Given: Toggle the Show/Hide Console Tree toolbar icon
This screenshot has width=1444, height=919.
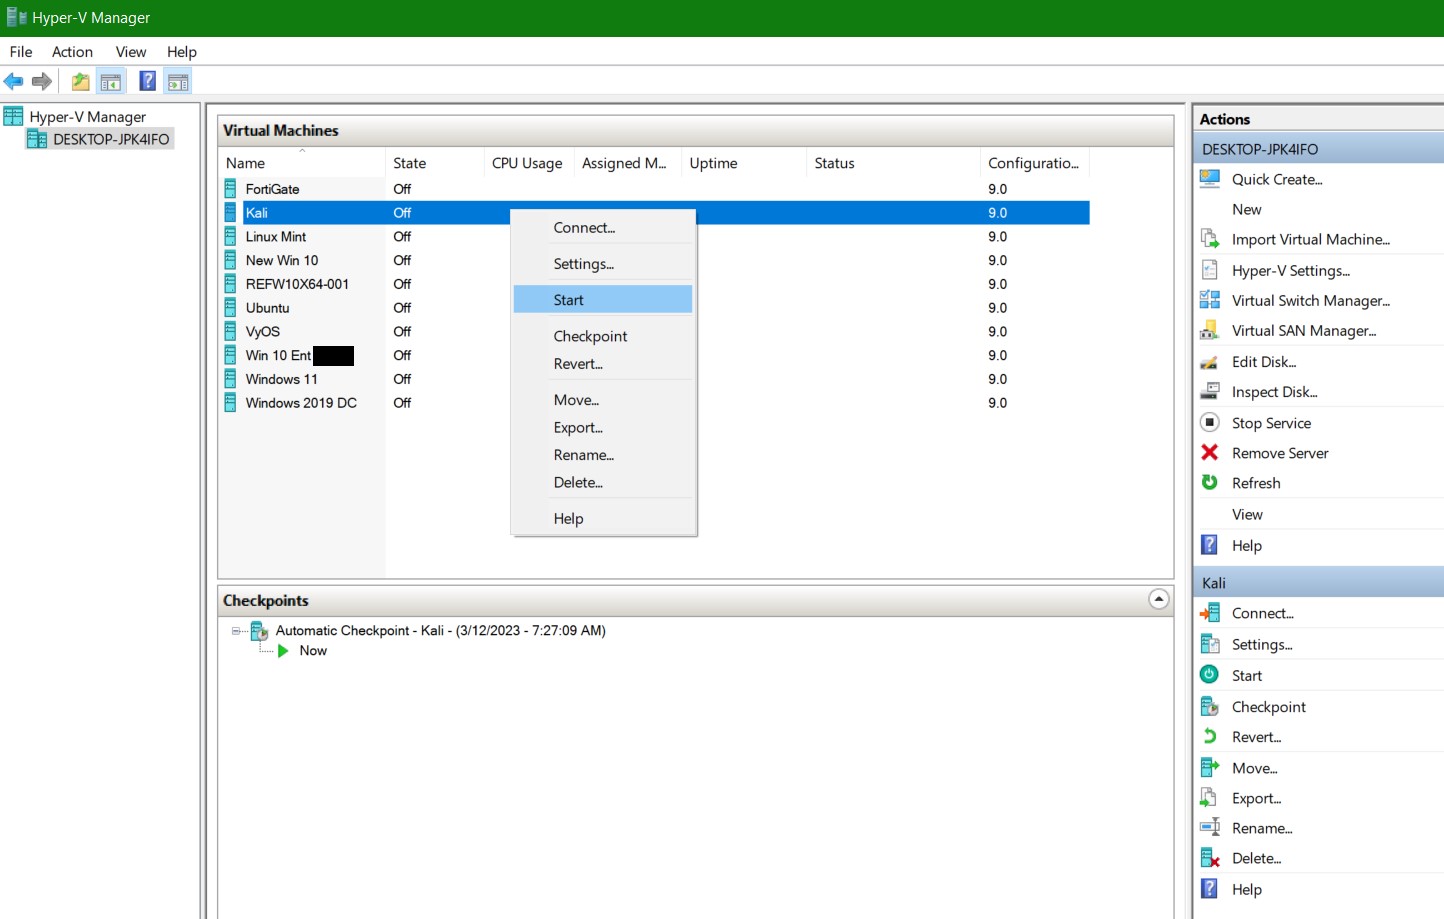Looking at the screenshot, I should (x=111, y=82).
